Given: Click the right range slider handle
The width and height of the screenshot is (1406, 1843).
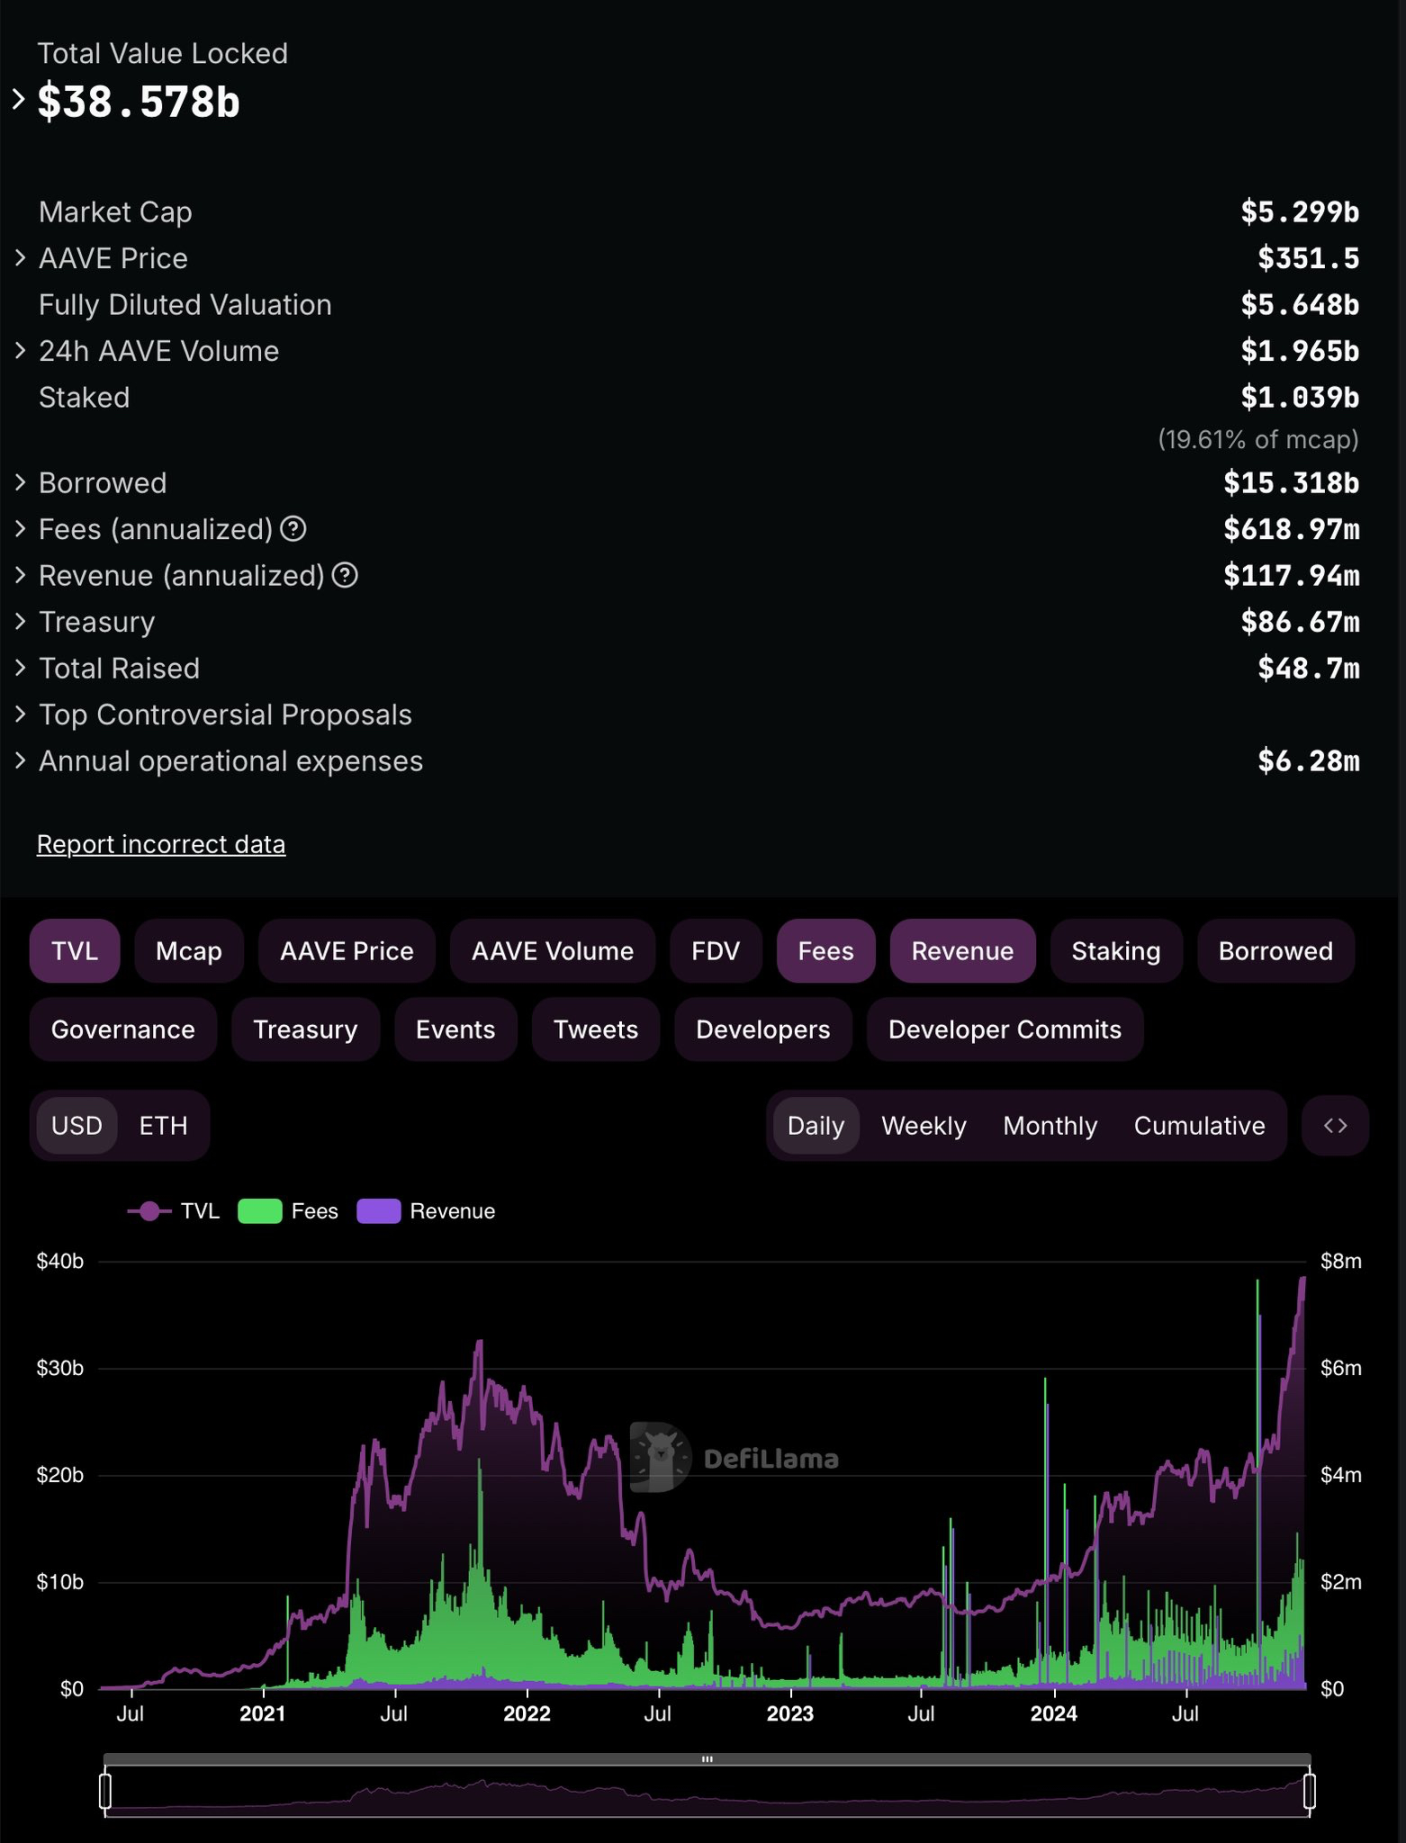Looking at the screenshot, I should (x=1309, y=1790).
